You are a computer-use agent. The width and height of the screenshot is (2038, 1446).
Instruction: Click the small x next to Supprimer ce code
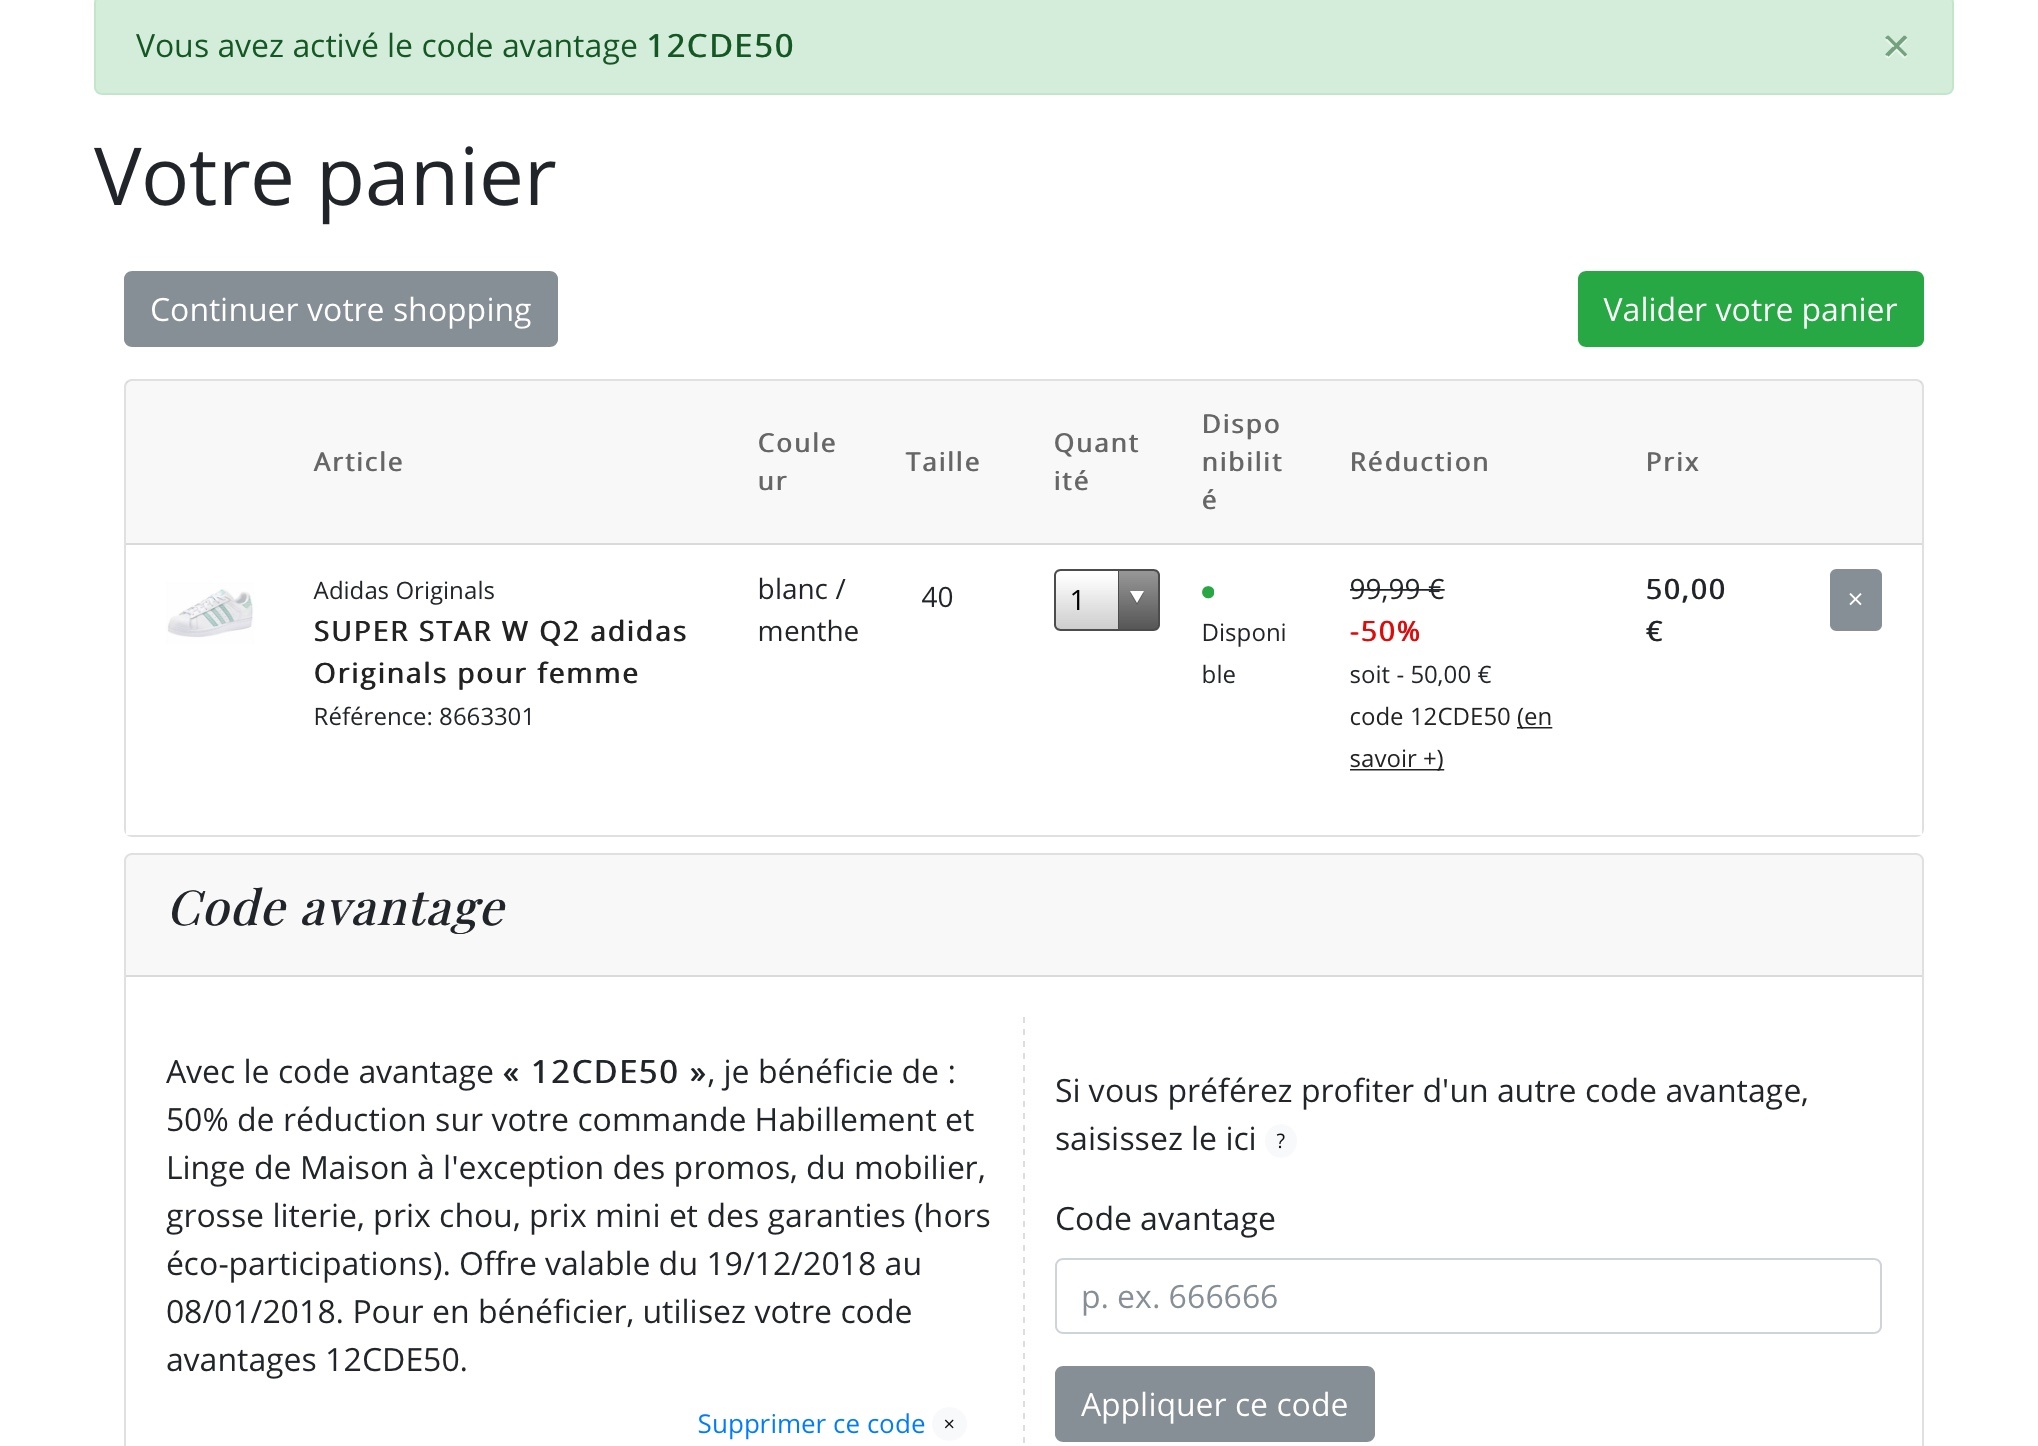(x=949, y=1423)
